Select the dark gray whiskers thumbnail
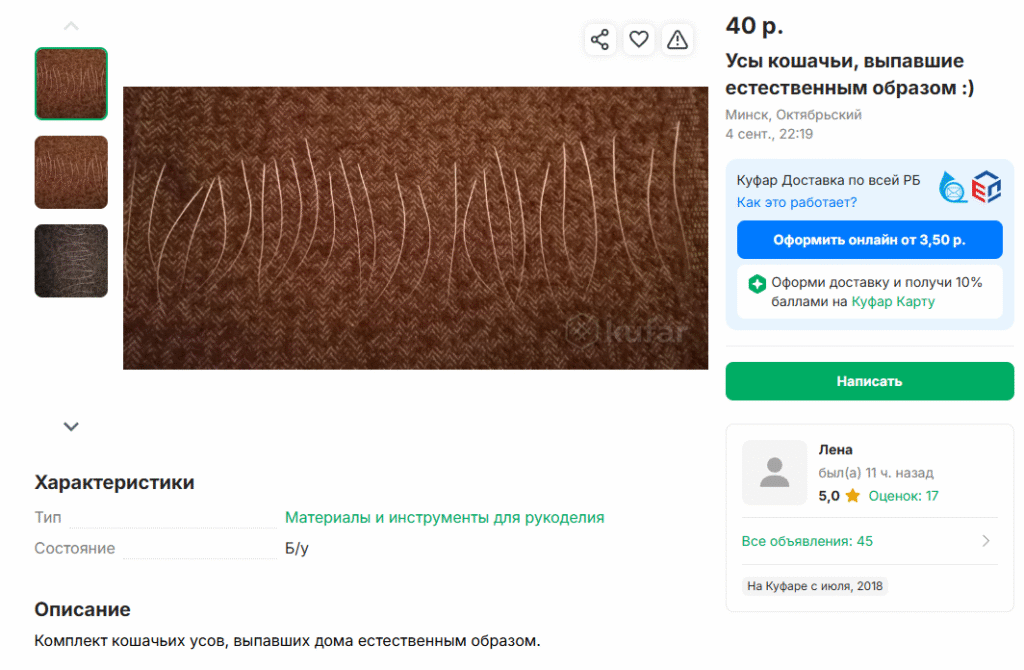The height and width of the screenshot is (670, 1024). click(71, 261)
